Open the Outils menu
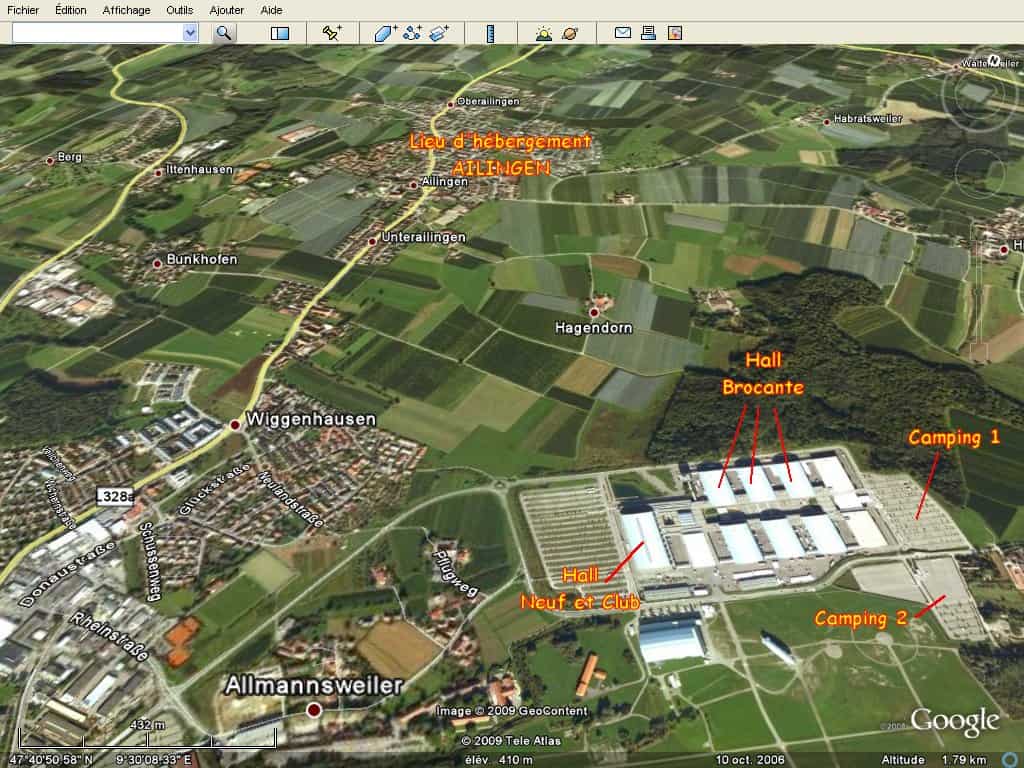The width and height of the screenshot is (1024, 768). tap(180, 10)
